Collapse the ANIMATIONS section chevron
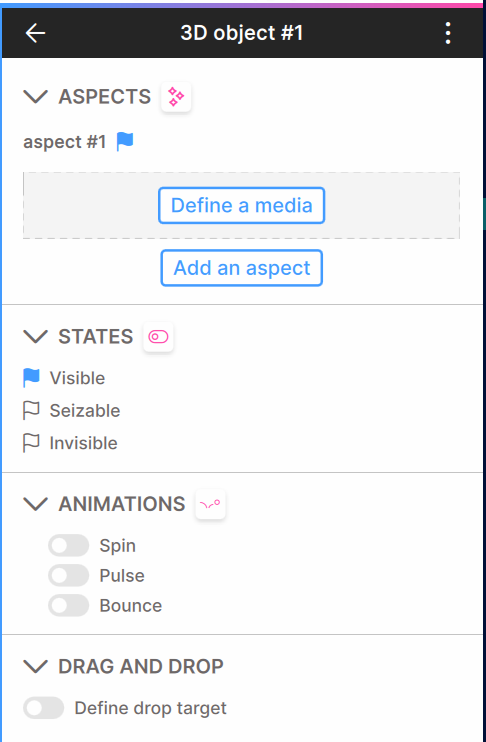Image resolution: width=486 pixels, height=742 pixels. tap(35, 504)
